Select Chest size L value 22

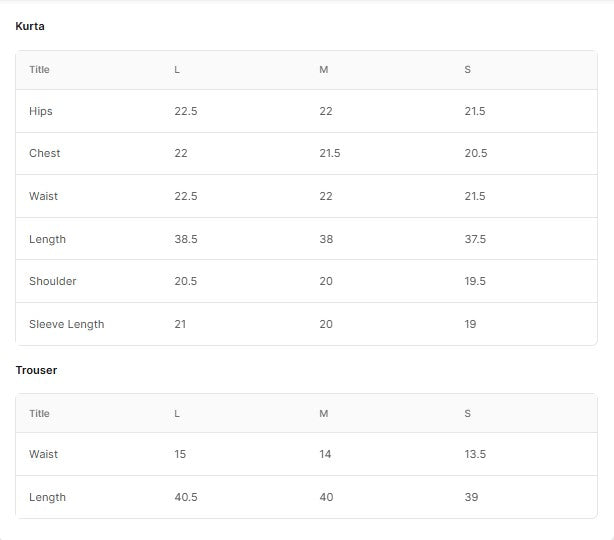(181, 153)
